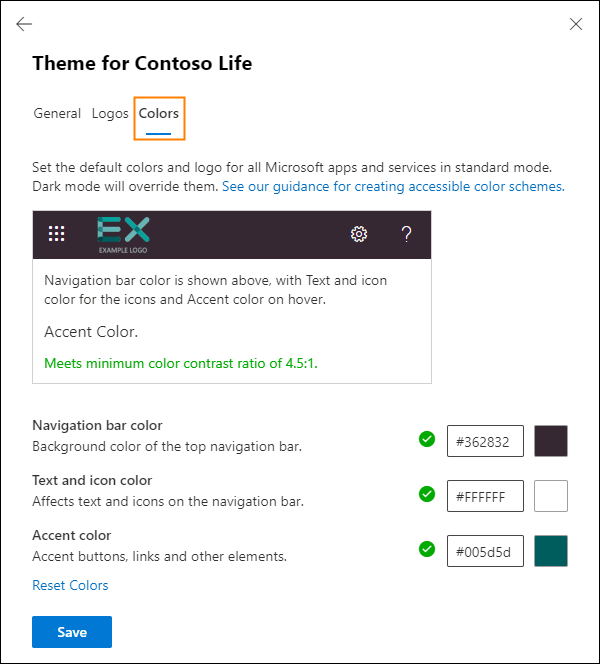The width and height of the screenshot is (600, 664).
Task: Click the app launcher waffle icon
Action: point(57,234)
